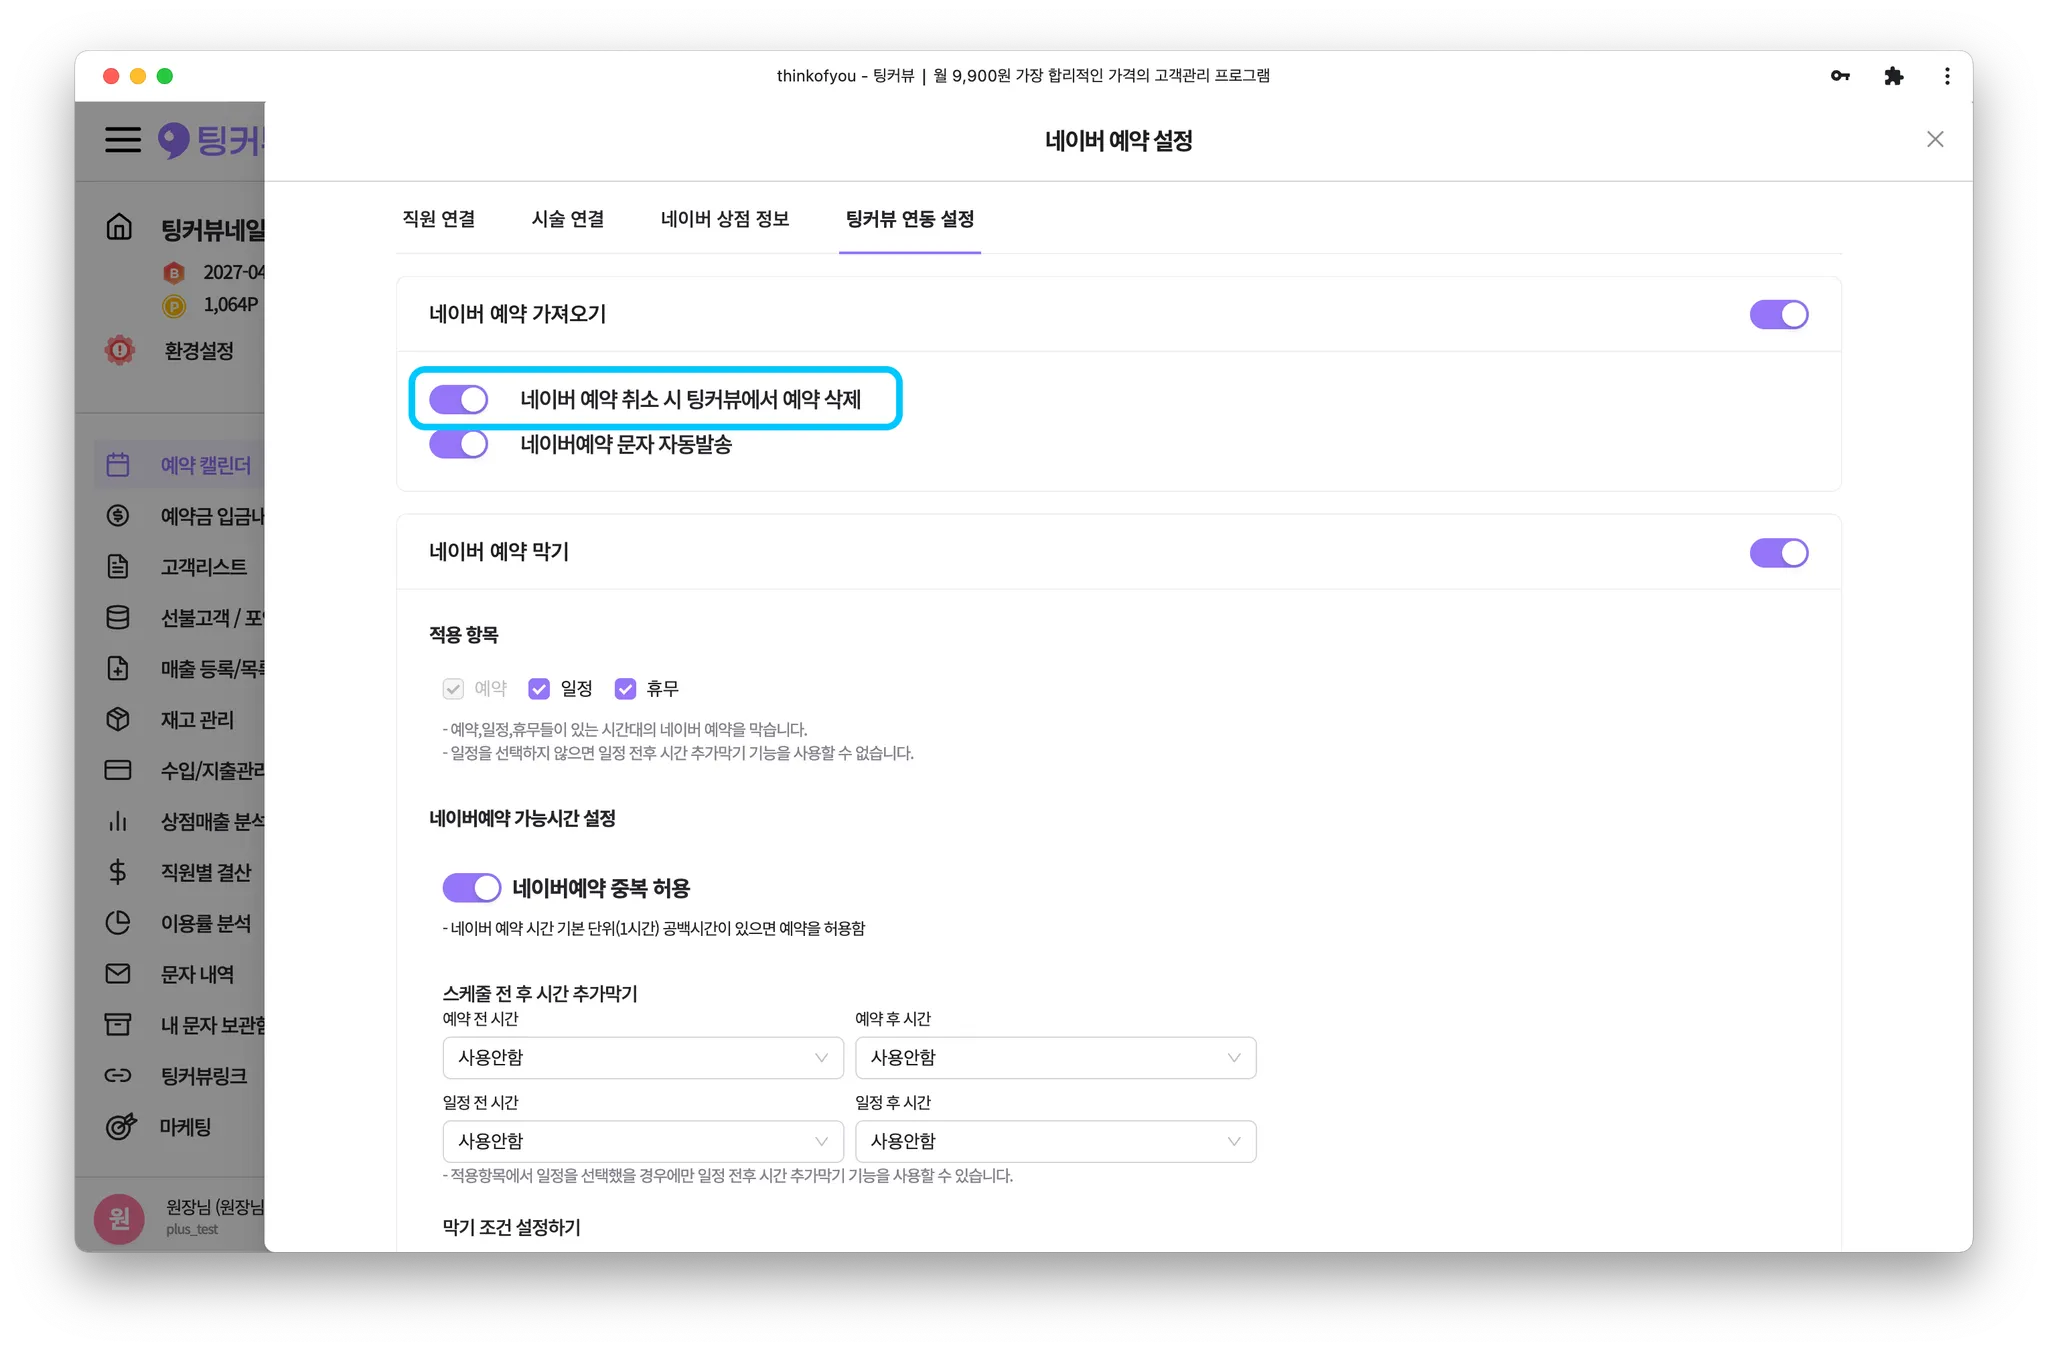Click the home icon in sidebar

(119, 227)
